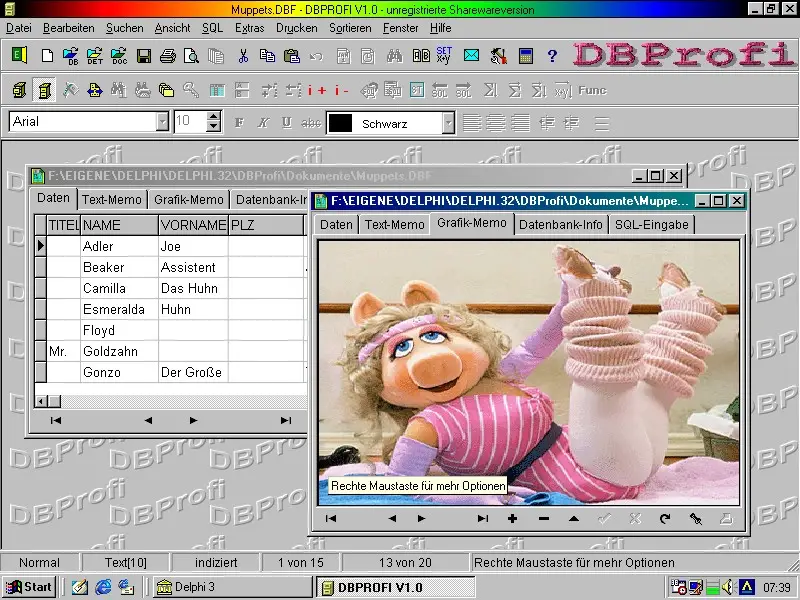Paste with the clipboard icon

click(291, 56)
